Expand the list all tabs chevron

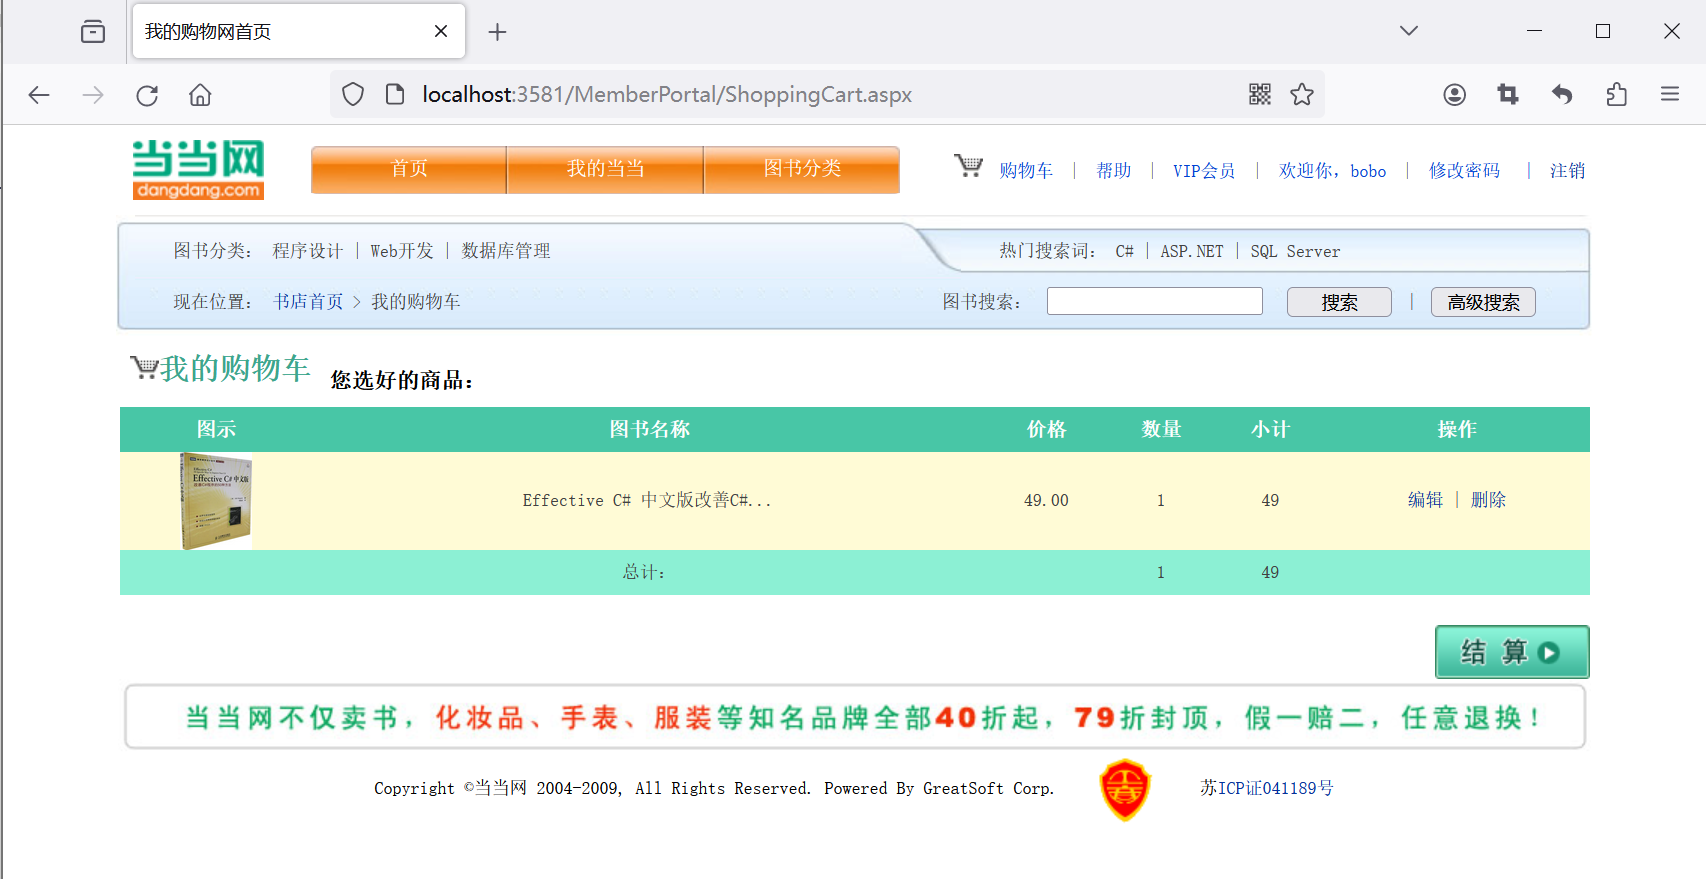pyautogui.click(x=1408, y=31)
